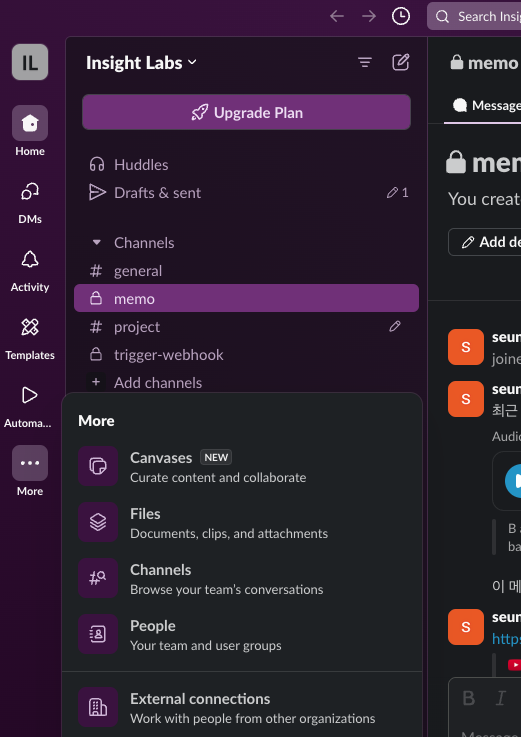Click the Channels browse hash icon
Image resolution: width=521 pixels, height=737 pixels.
click(x=98, y=578)
